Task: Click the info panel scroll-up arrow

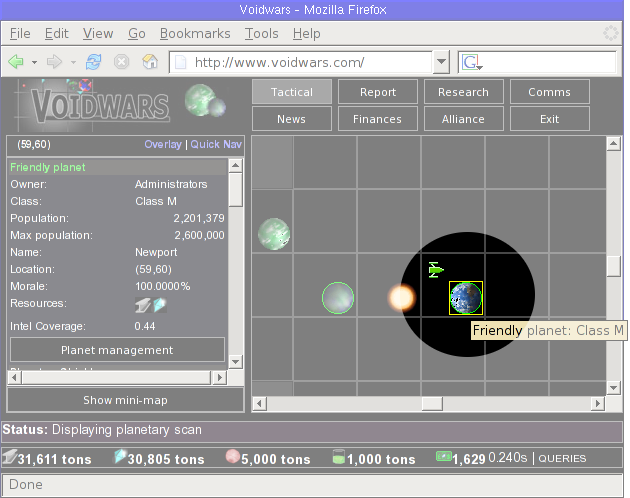Action: pyautogui.click(x=235, y=165)
